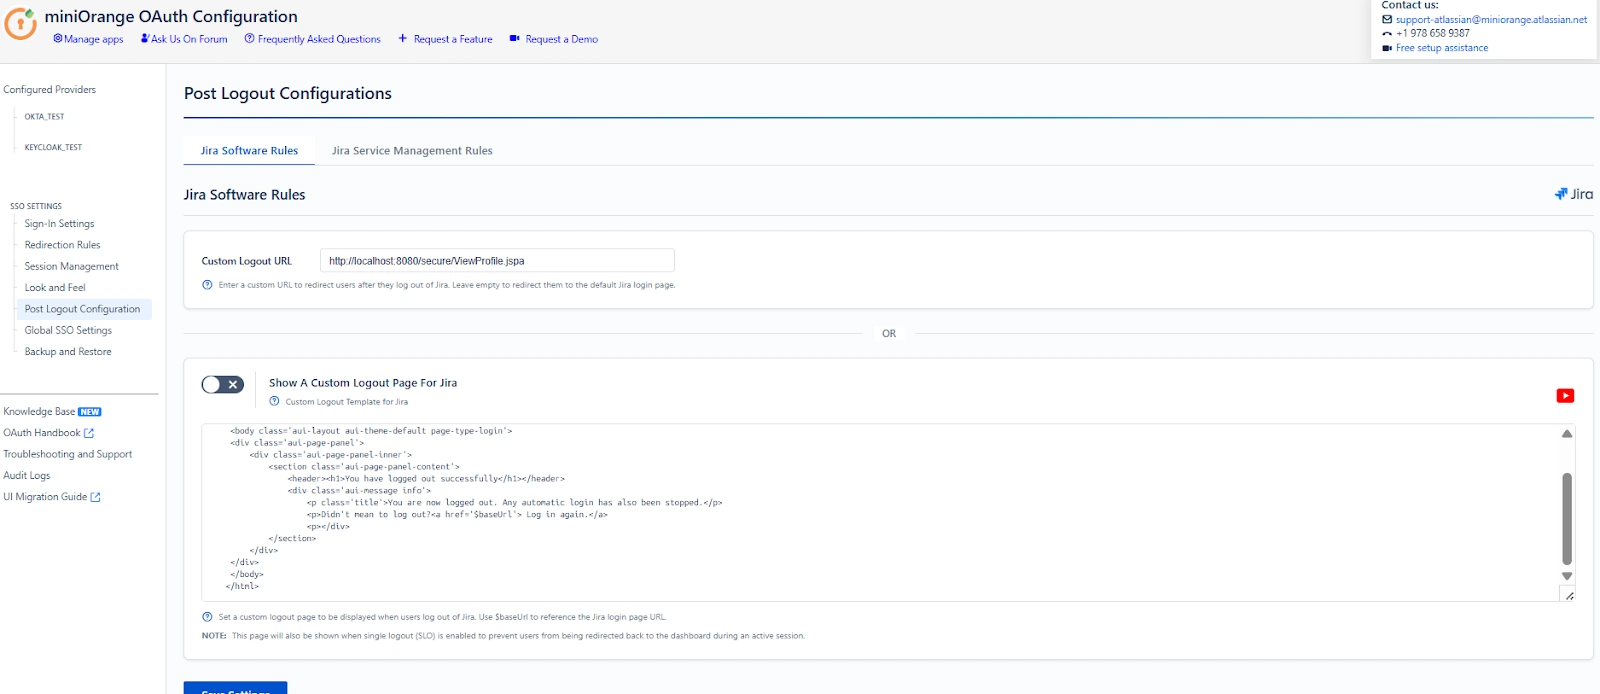Click the SSO SETTINGS section label
1600x694 pixels.
(x=36, y=206)
